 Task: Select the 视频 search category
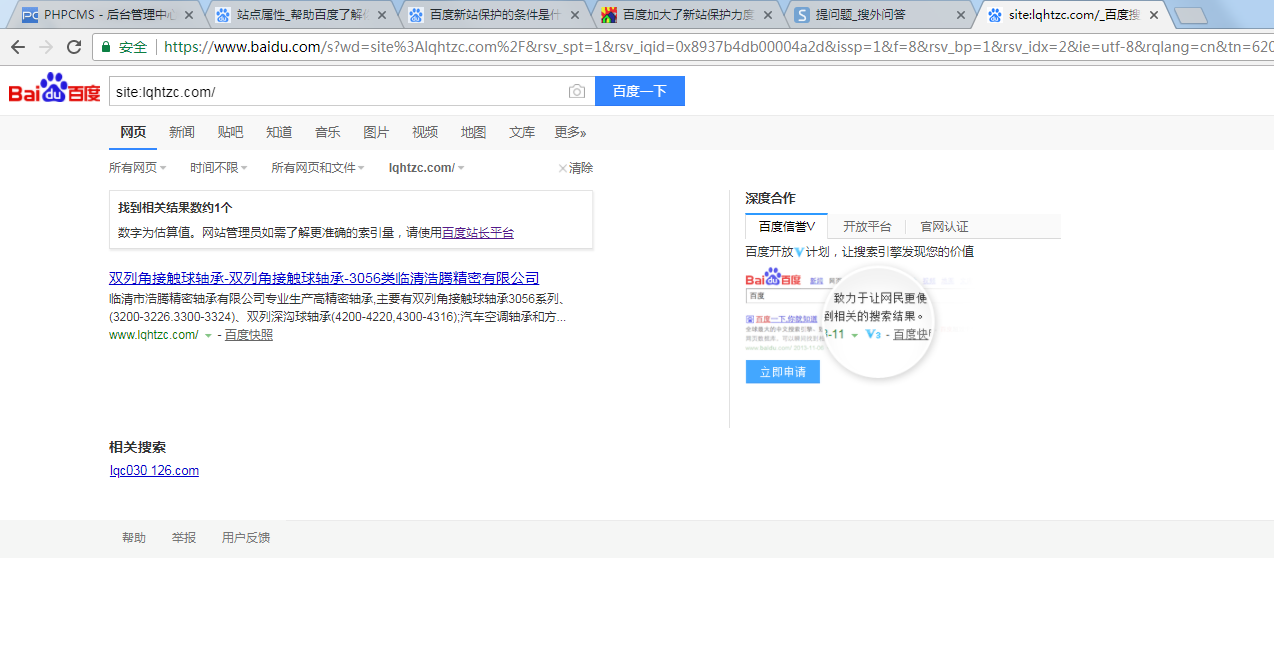pyautogui.click(x=425, y=132)
